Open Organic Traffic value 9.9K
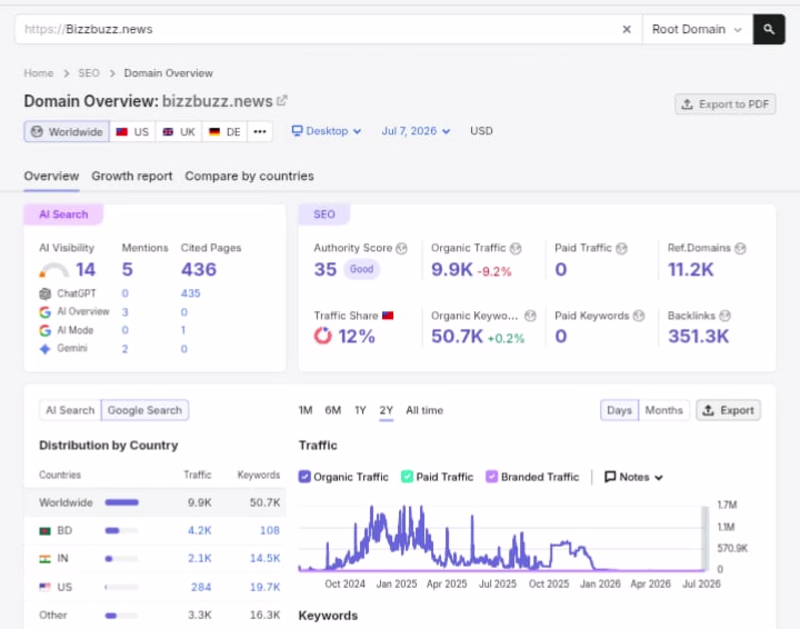Viewport: 800px width, 629px height. [452, 269]
